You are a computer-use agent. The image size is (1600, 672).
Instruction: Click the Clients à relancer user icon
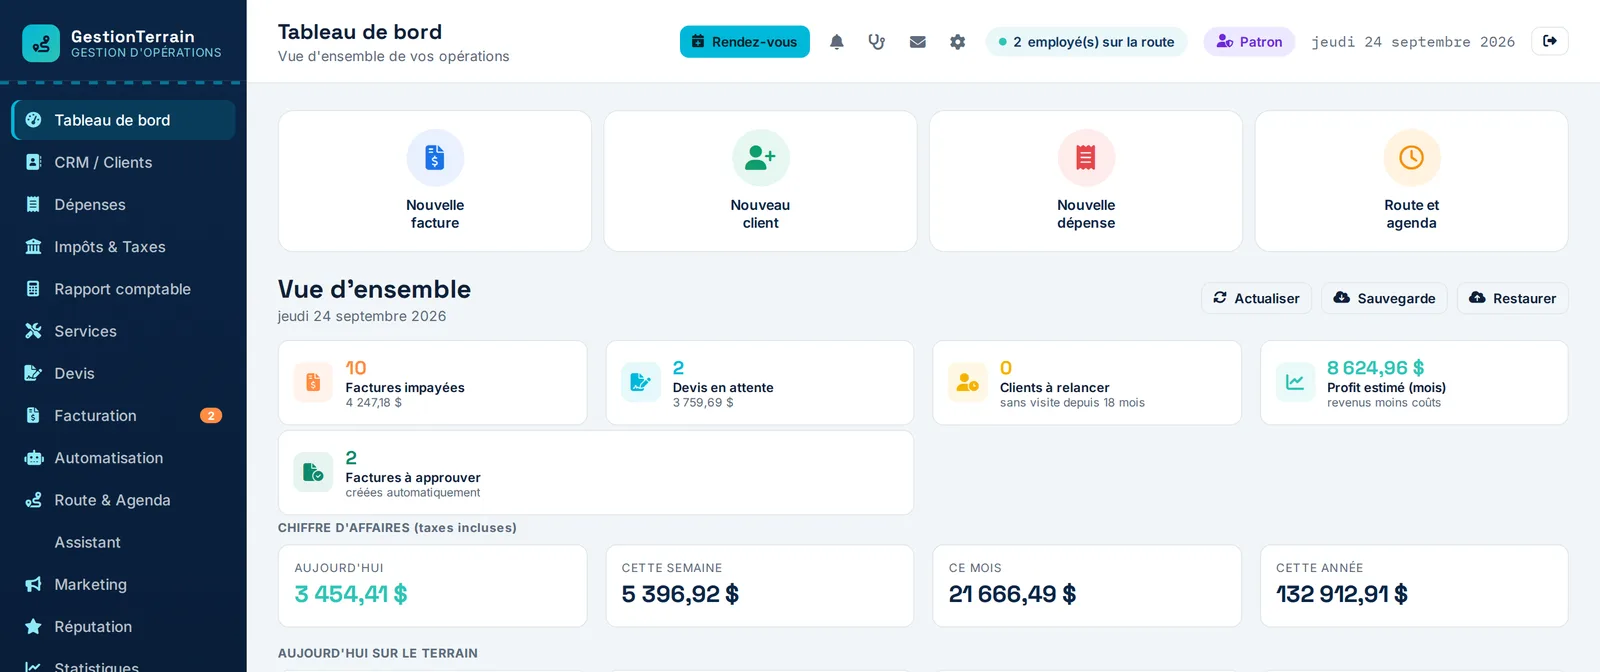click(x=967, y=382)
